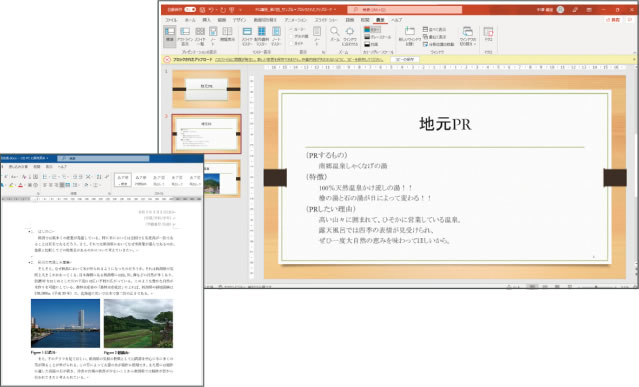Click the highlight color icon in Word
Screen dimensions: 639x387
click(11, 185)
